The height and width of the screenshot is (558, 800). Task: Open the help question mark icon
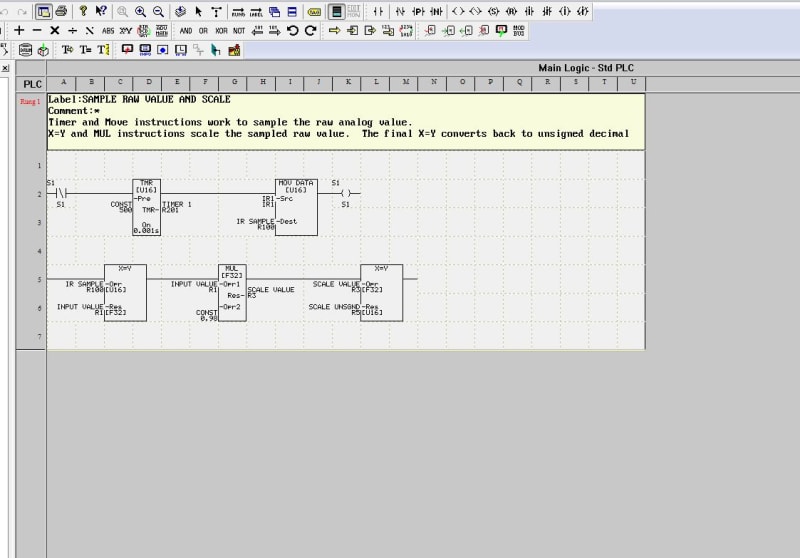(83, 11)
